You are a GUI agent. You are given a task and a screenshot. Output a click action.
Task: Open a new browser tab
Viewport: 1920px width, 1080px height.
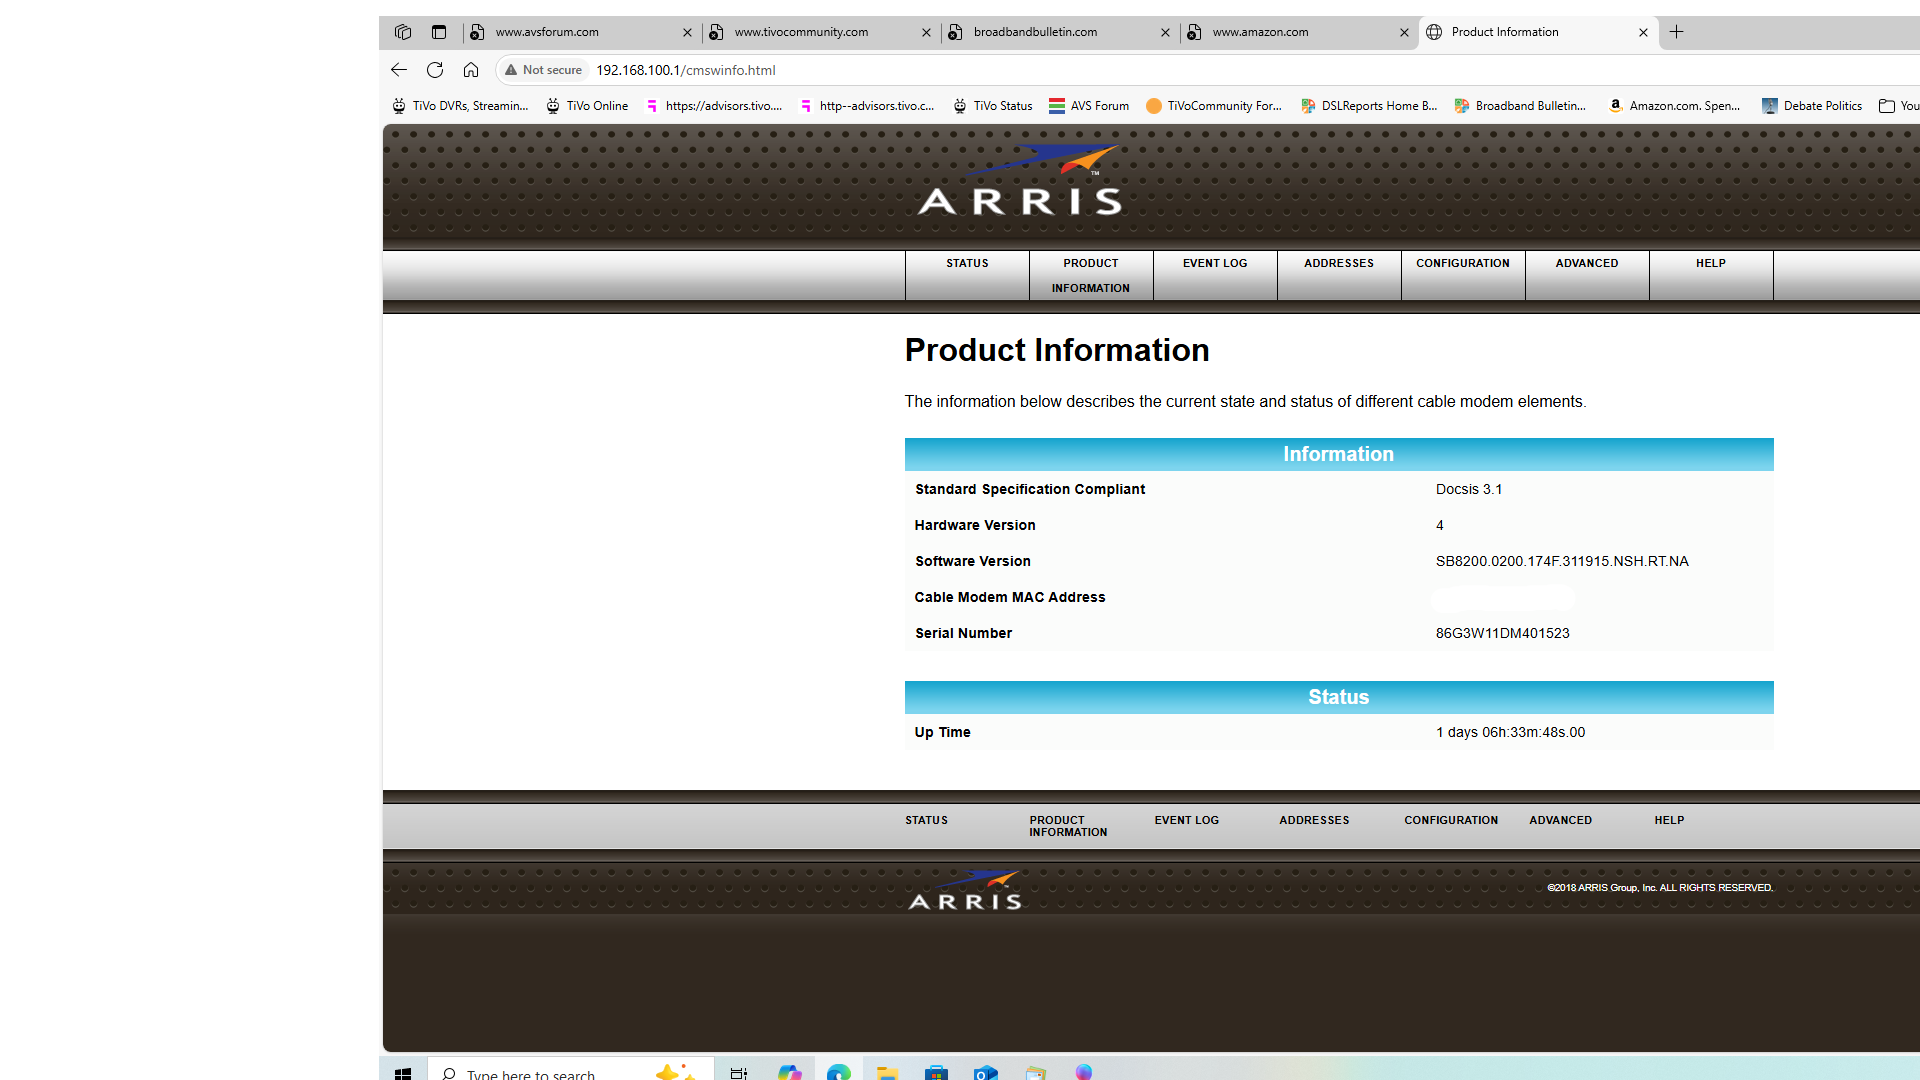(1677, 32)
